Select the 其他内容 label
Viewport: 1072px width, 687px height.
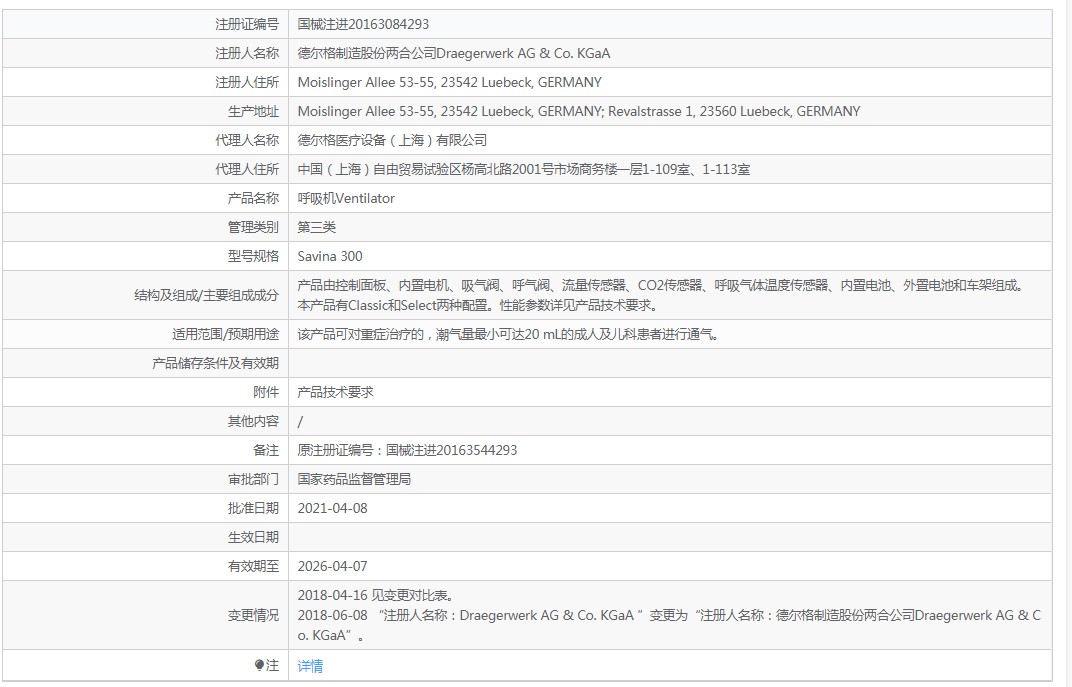253,421
